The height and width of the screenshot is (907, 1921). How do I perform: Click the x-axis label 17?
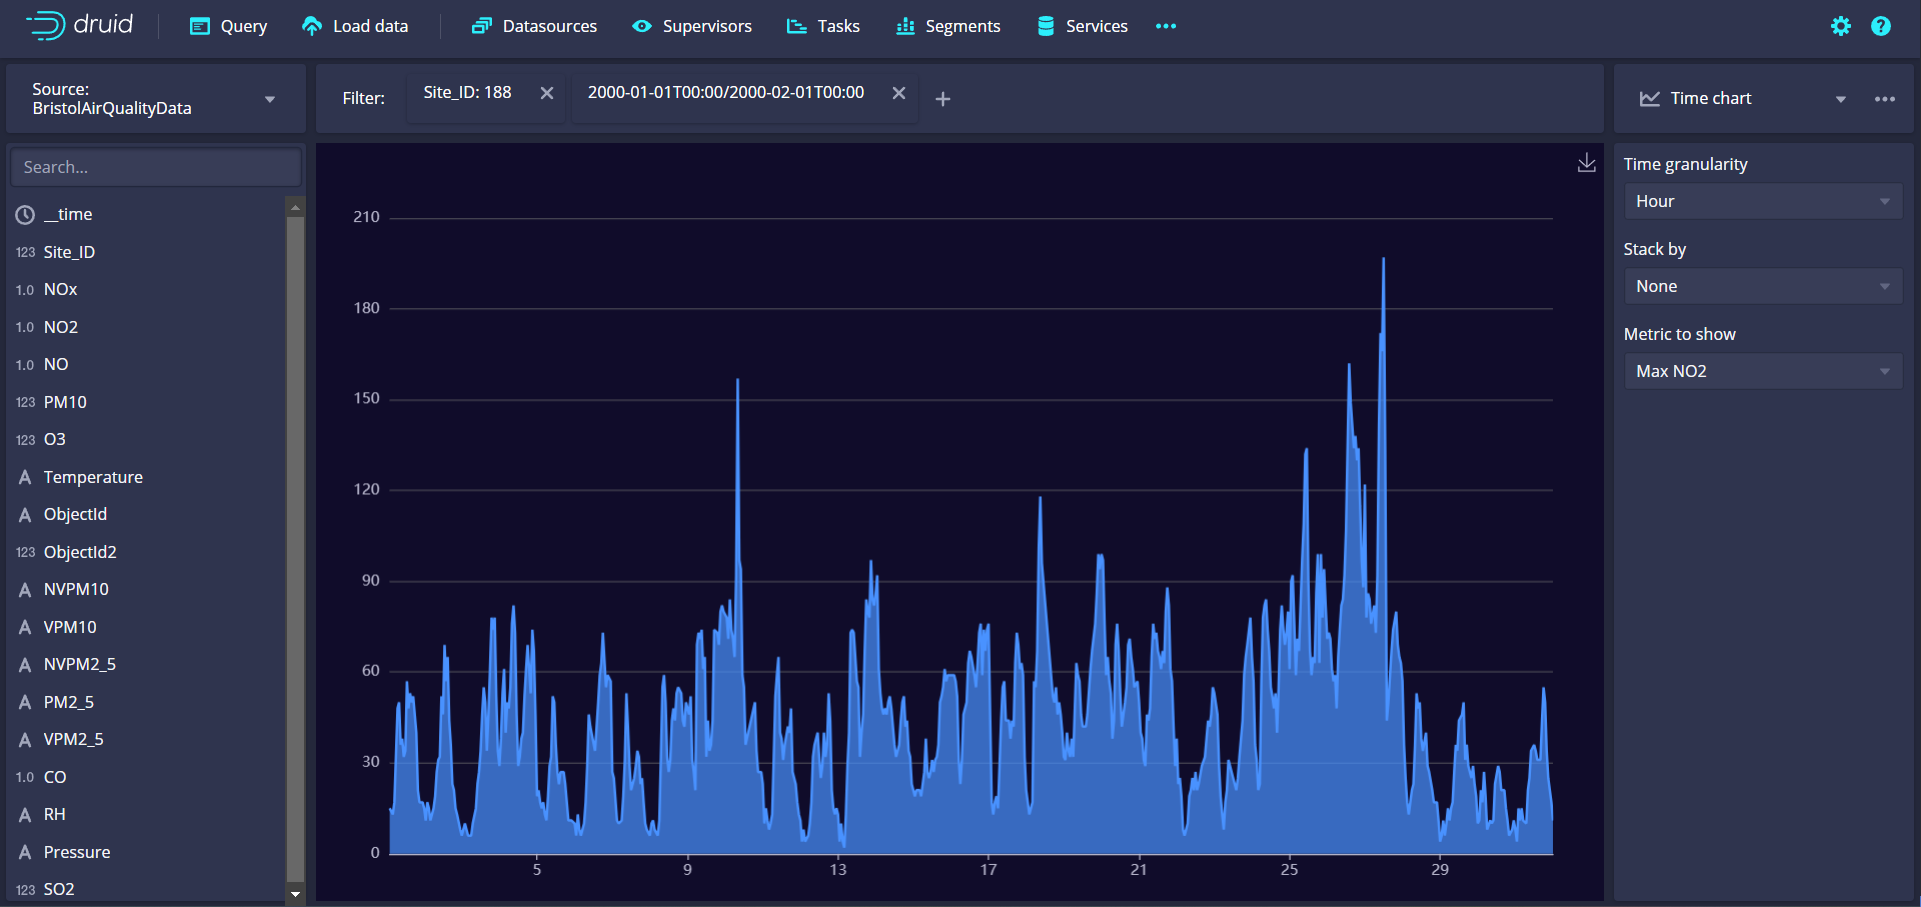tap(988, 870)
